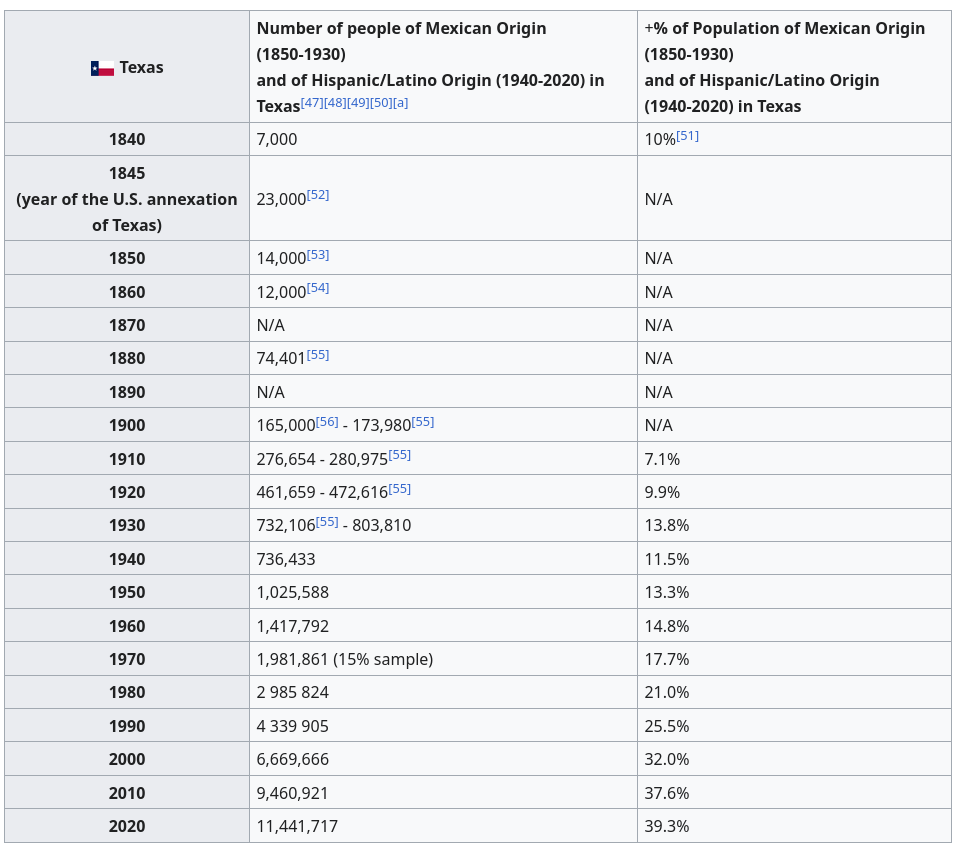Select the 1850 row header
The height and width of the screenshot is (858, 963).
click(x=127, y=258)
